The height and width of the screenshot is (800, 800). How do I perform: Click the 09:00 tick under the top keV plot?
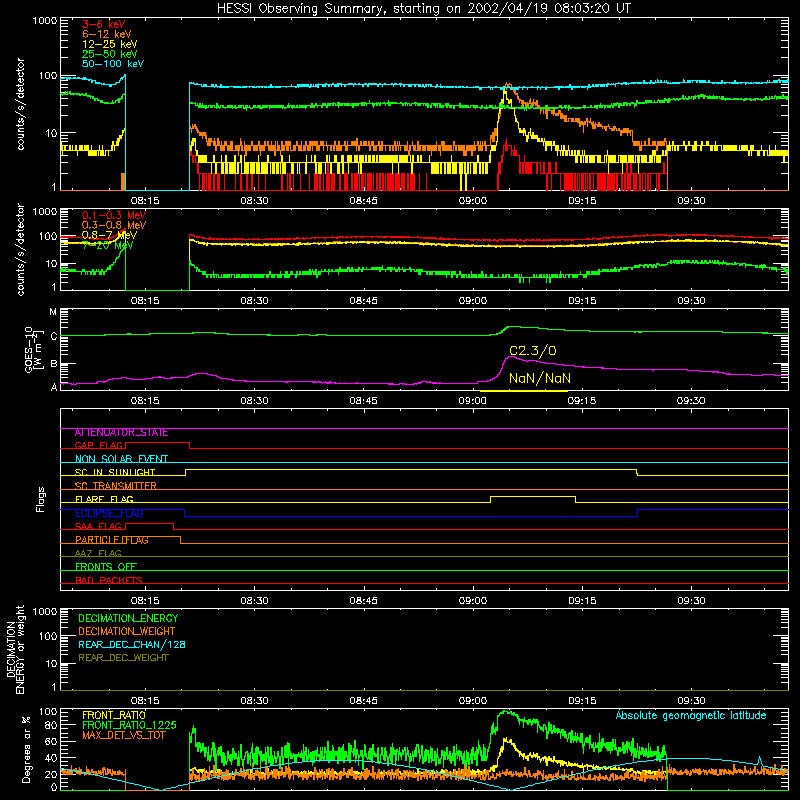pyautogui.click(x=472, y=201)
